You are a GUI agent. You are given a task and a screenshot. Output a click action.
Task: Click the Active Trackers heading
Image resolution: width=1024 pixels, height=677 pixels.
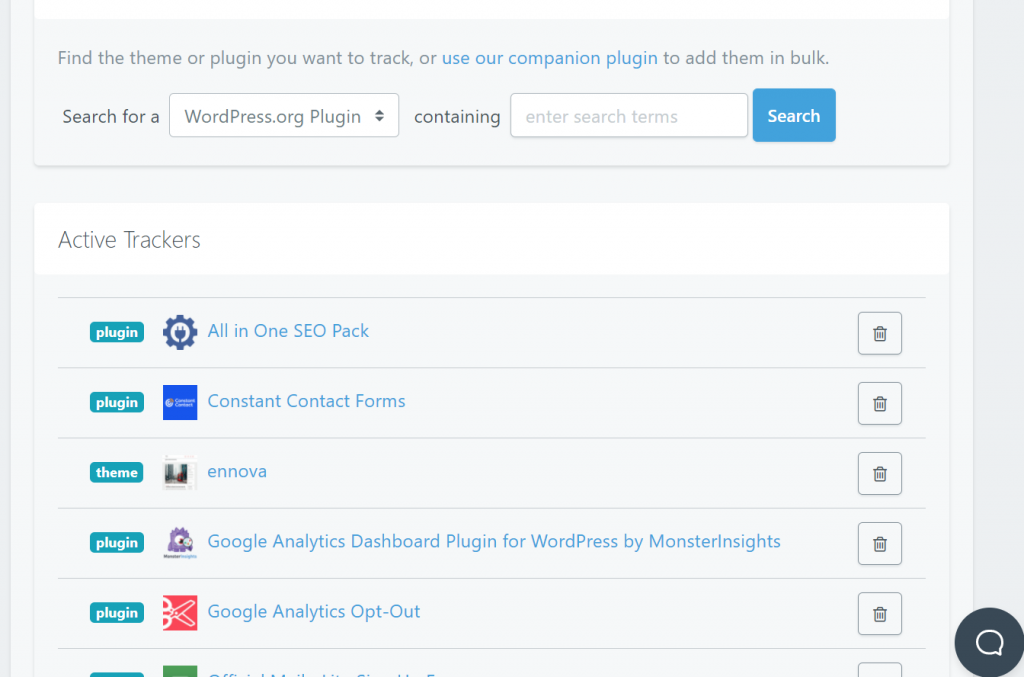click(x=129, y=240)
